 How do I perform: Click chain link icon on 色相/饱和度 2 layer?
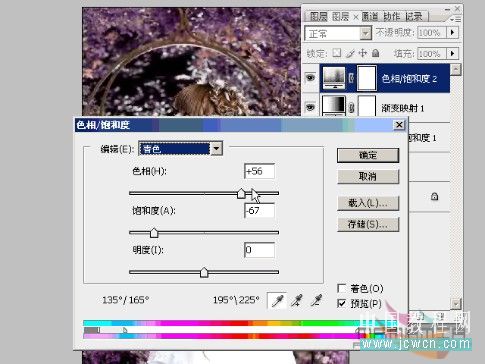[351, 79]
